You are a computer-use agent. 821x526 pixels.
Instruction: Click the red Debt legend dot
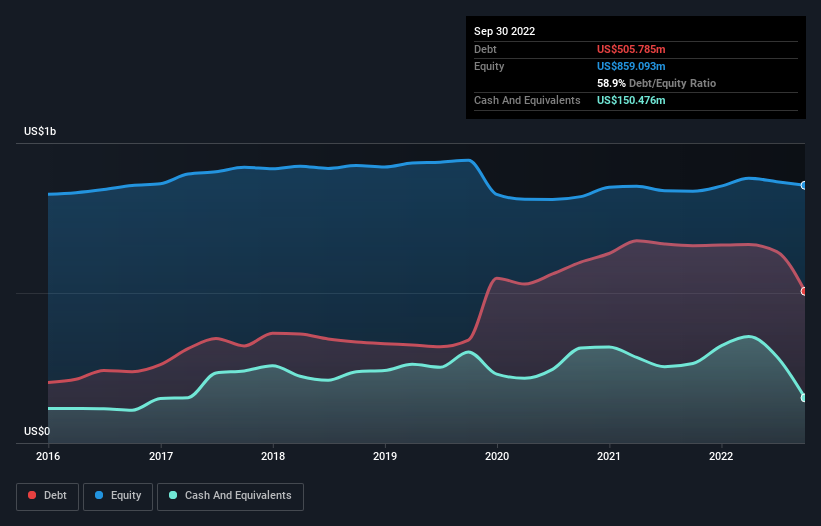(x=32, y=495)
